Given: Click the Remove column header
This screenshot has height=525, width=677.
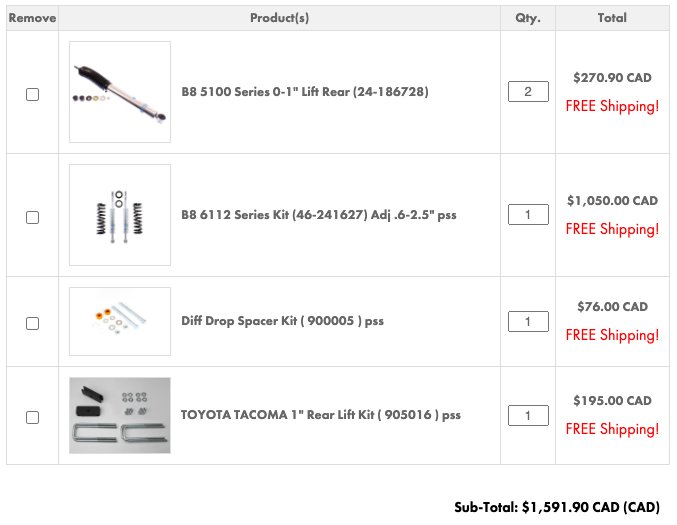Looking at the screenshot, I should point(32,18).
